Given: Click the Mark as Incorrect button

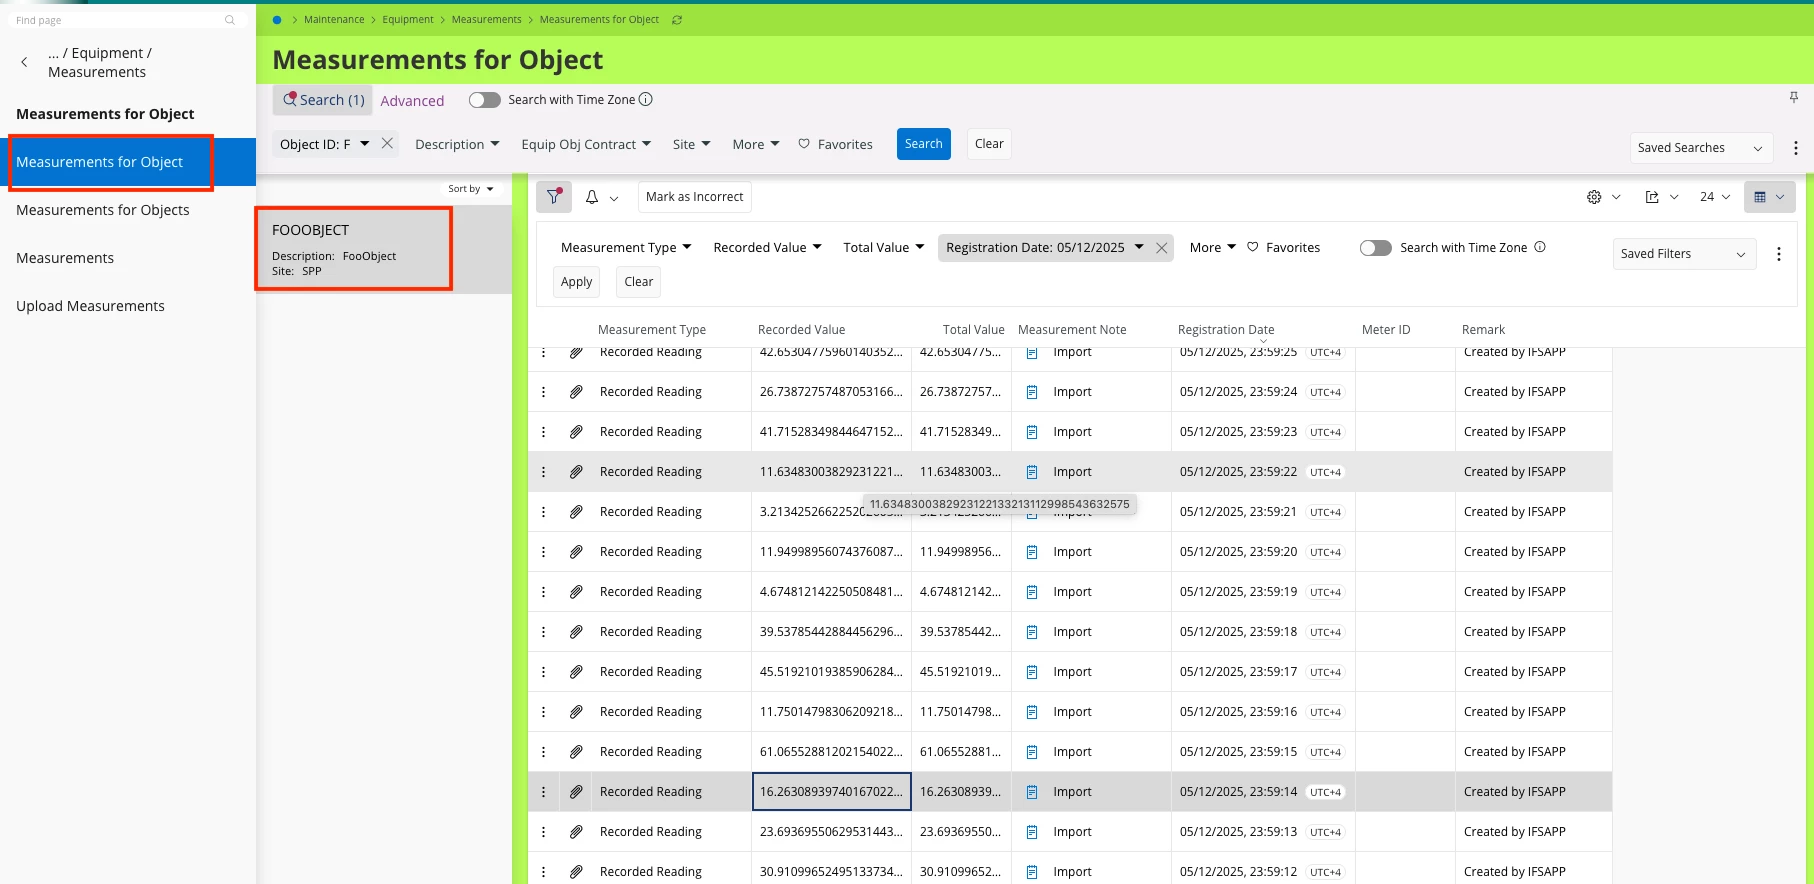Looking at the screenshot, I should point(694,197).
